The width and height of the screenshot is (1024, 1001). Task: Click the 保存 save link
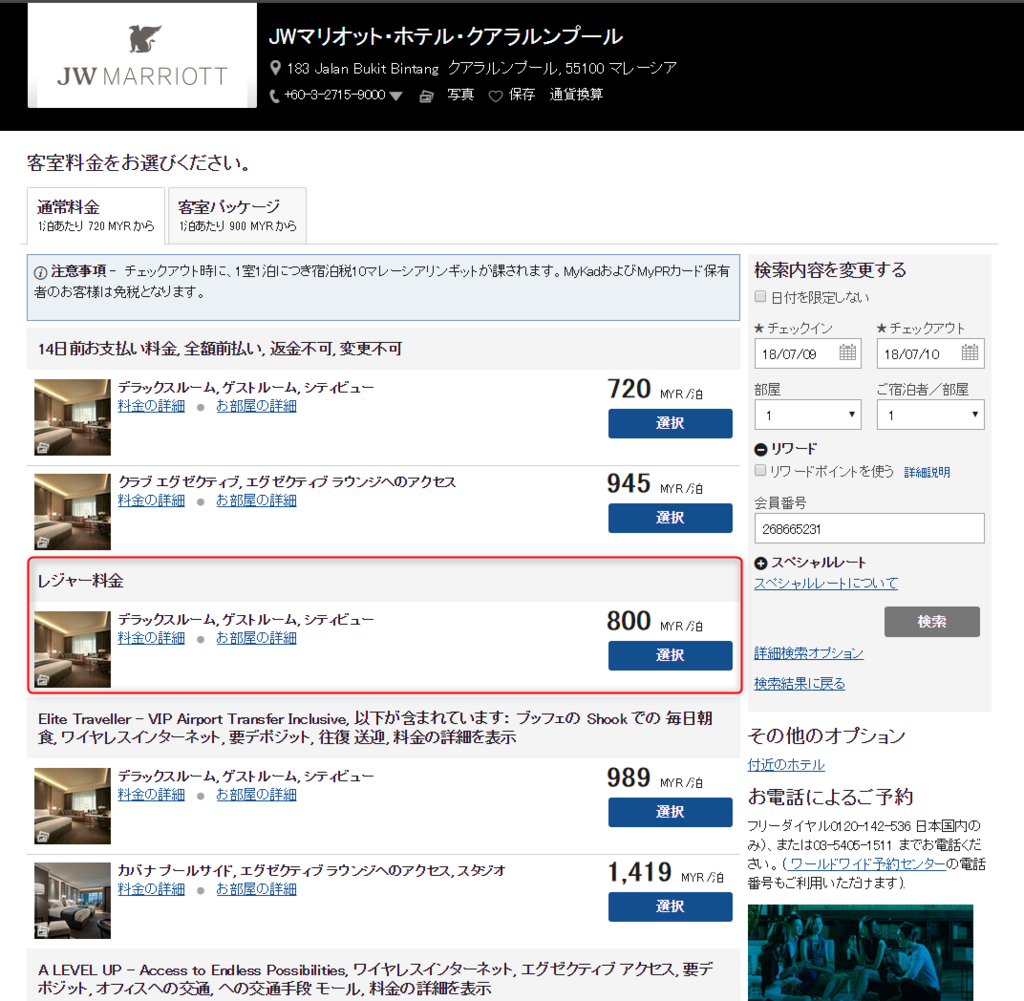click(522, 95)
